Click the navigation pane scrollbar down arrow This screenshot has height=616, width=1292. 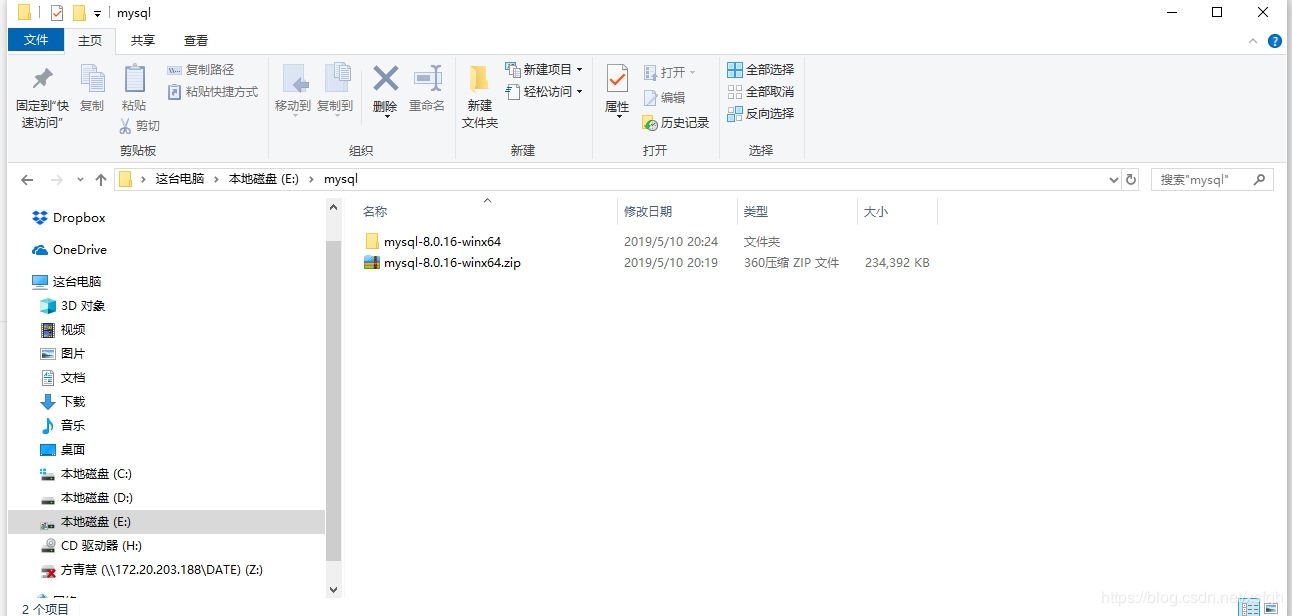point(334,590)
